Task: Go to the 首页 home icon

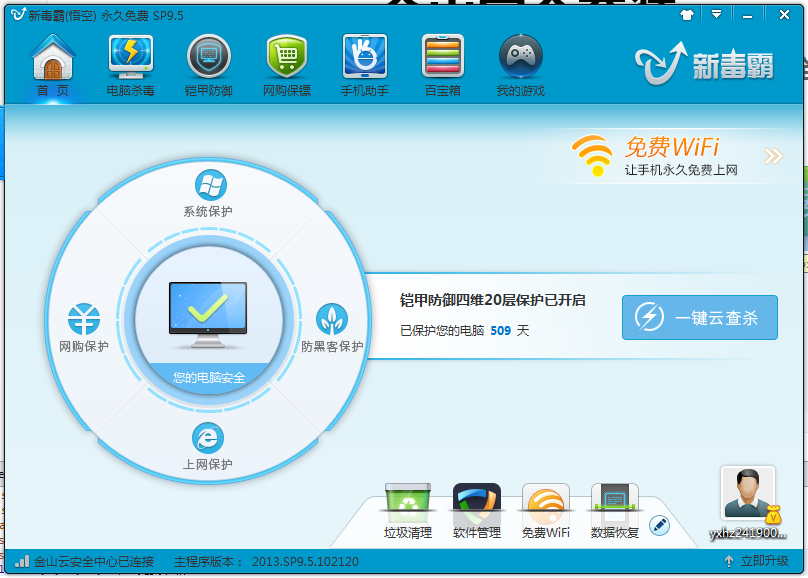Action: 53,59
